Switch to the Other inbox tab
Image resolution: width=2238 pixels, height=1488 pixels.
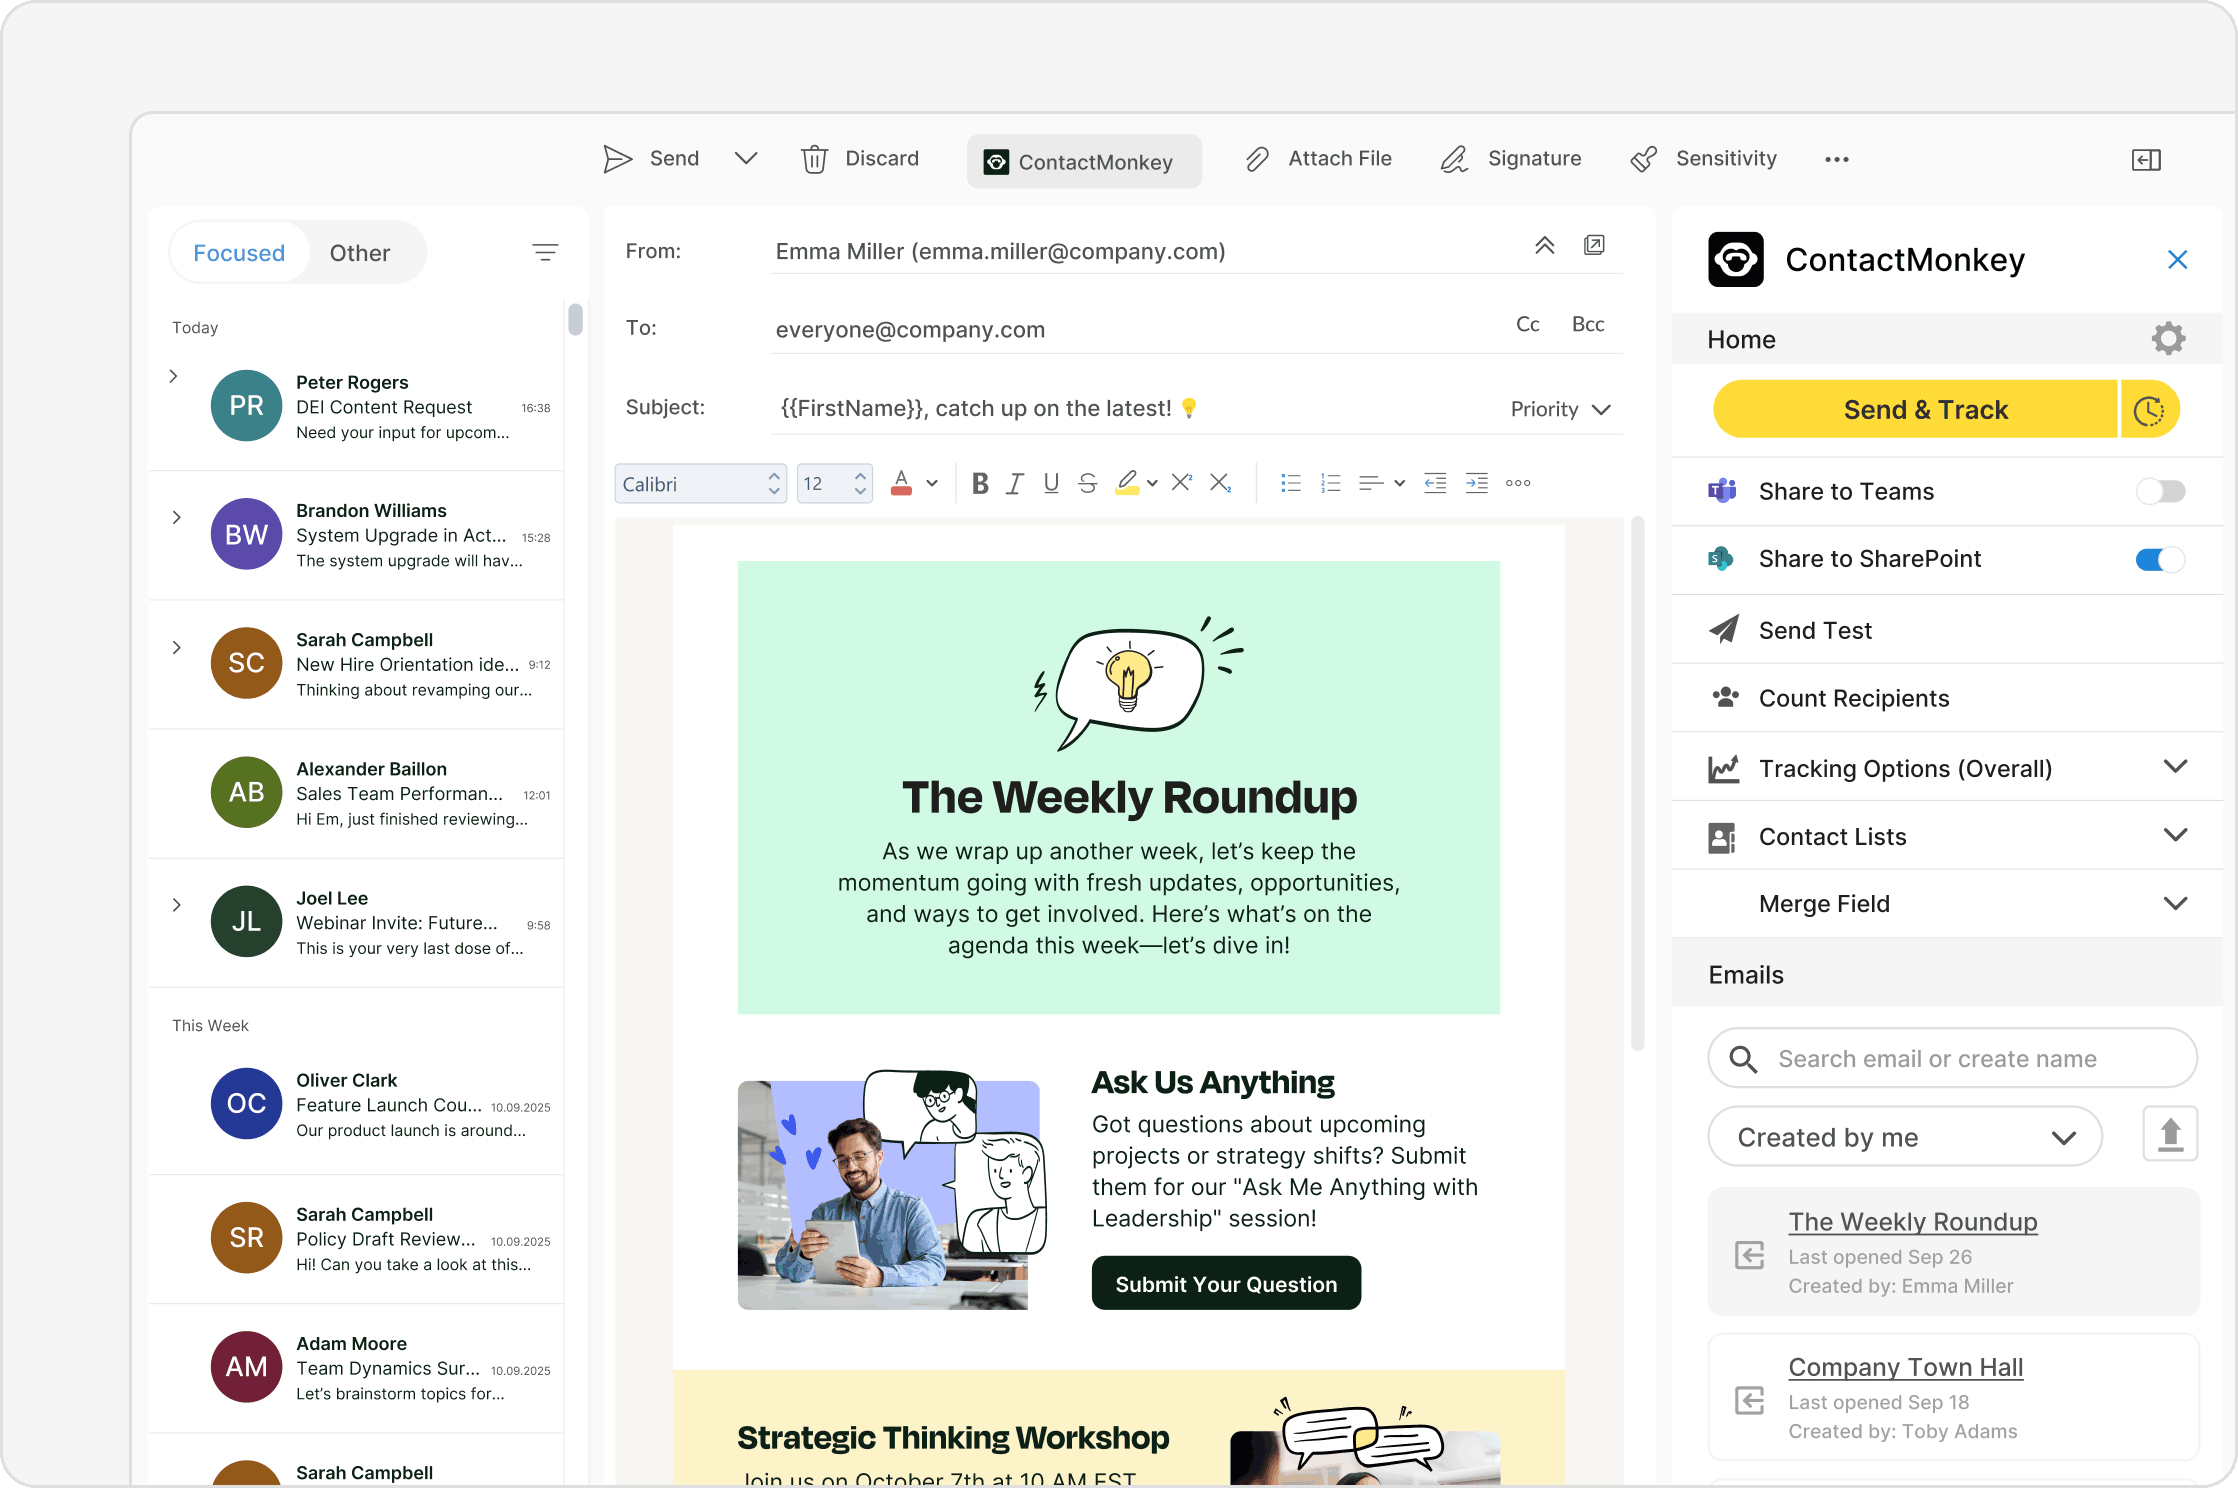pos(359,253)
